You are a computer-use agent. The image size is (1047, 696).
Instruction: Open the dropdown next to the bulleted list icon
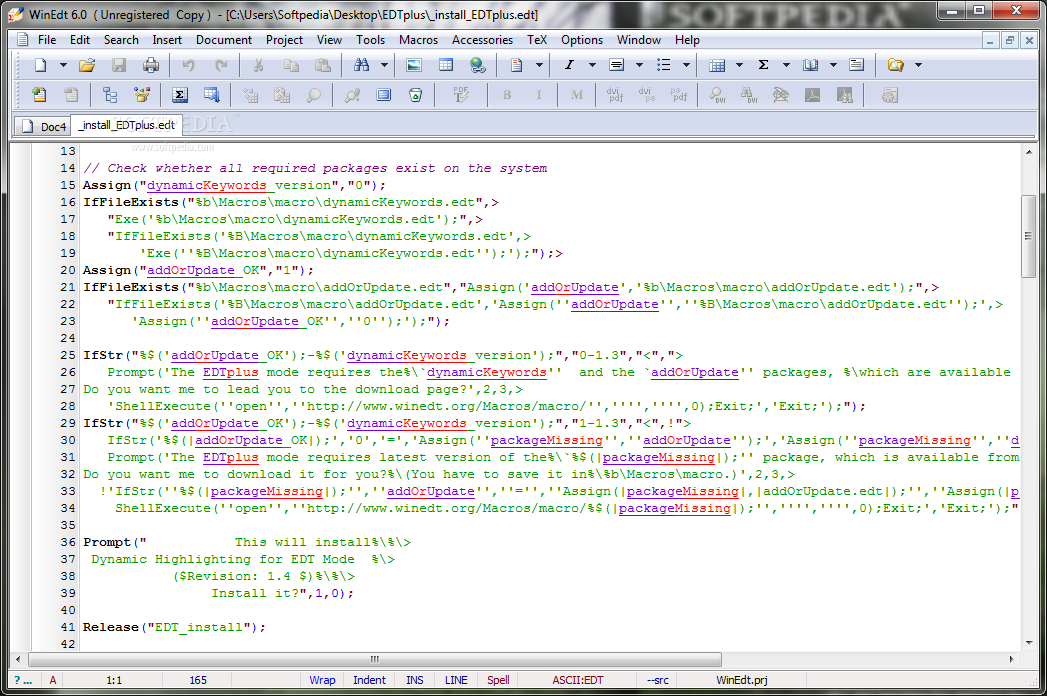point(686,65)
